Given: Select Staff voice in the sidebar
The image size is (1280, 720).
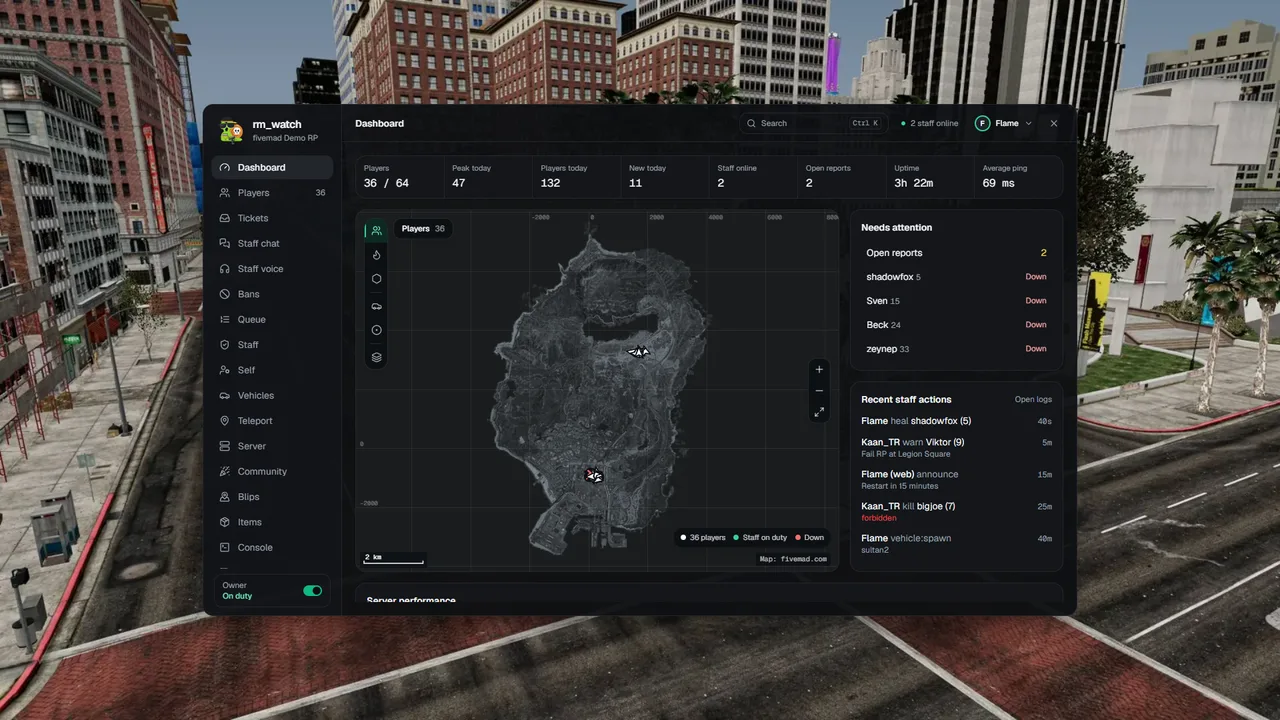Looking at the screenshot, I should click(x=273, y=269).
